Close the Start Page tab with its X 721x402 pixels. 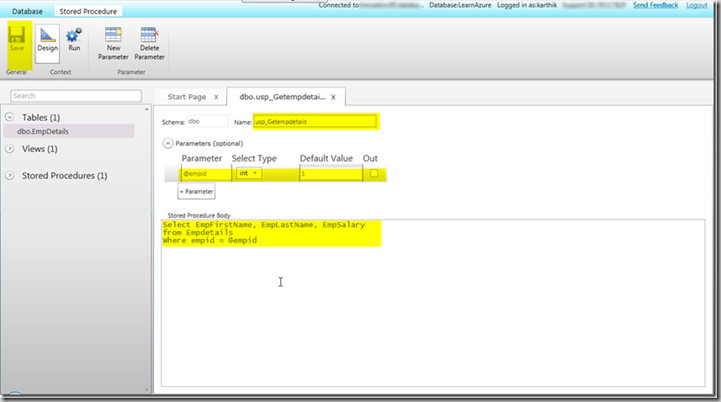coord(216,97)
